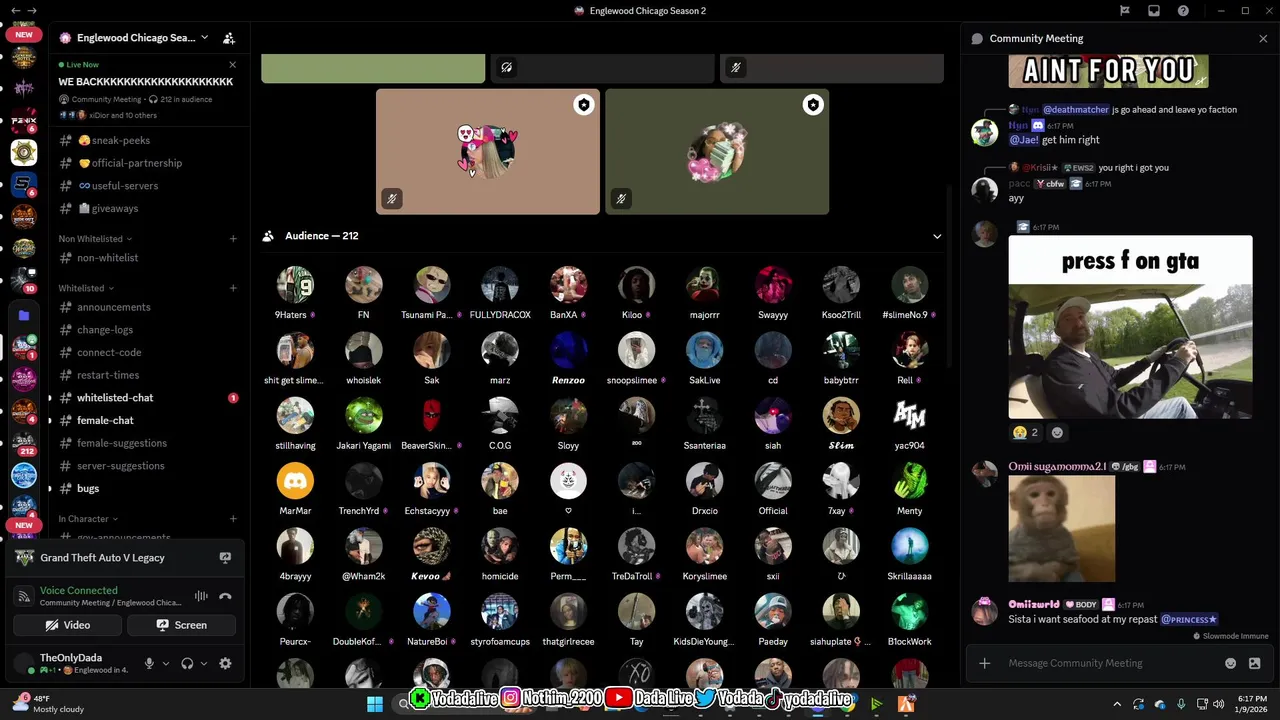Toggle microphone mute

click(x=149, y=663)
